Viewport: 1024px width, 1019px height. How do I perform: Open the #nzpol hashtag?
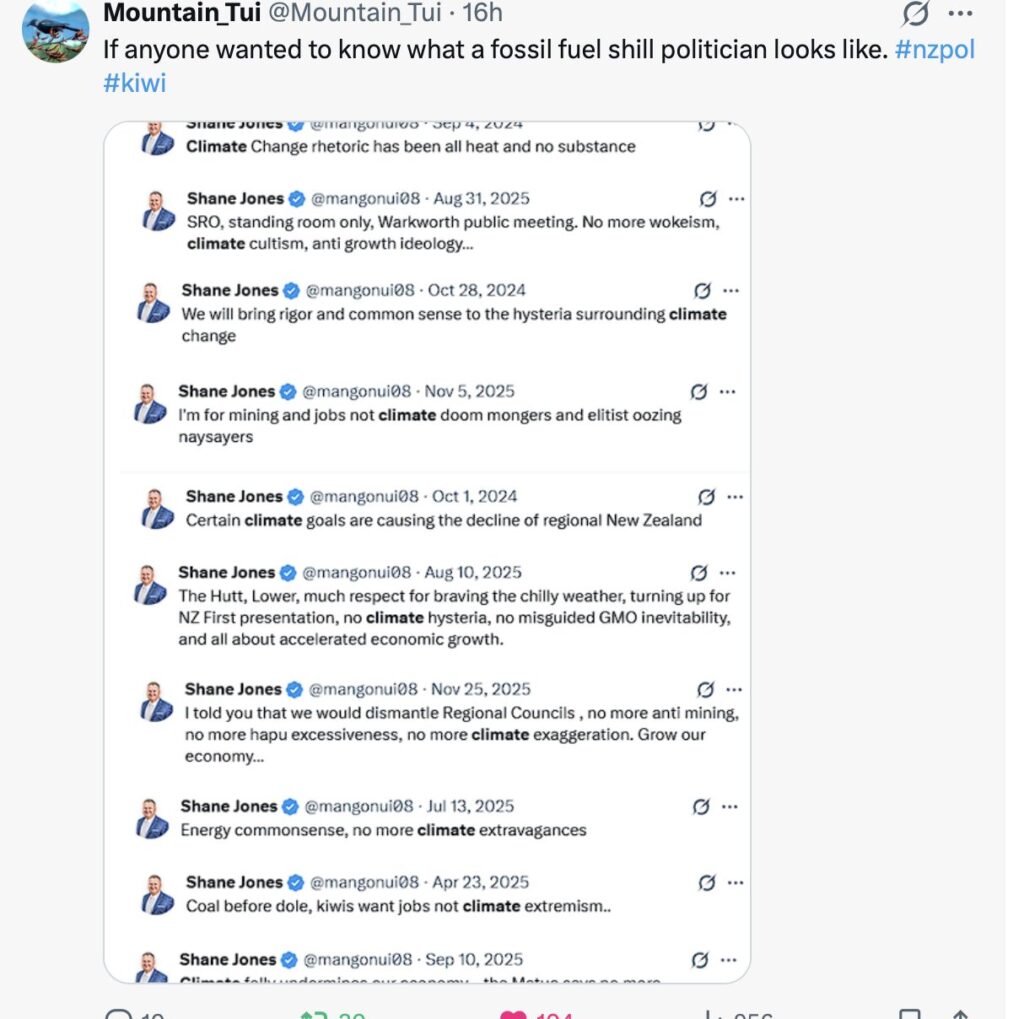(x=934, y=50)
